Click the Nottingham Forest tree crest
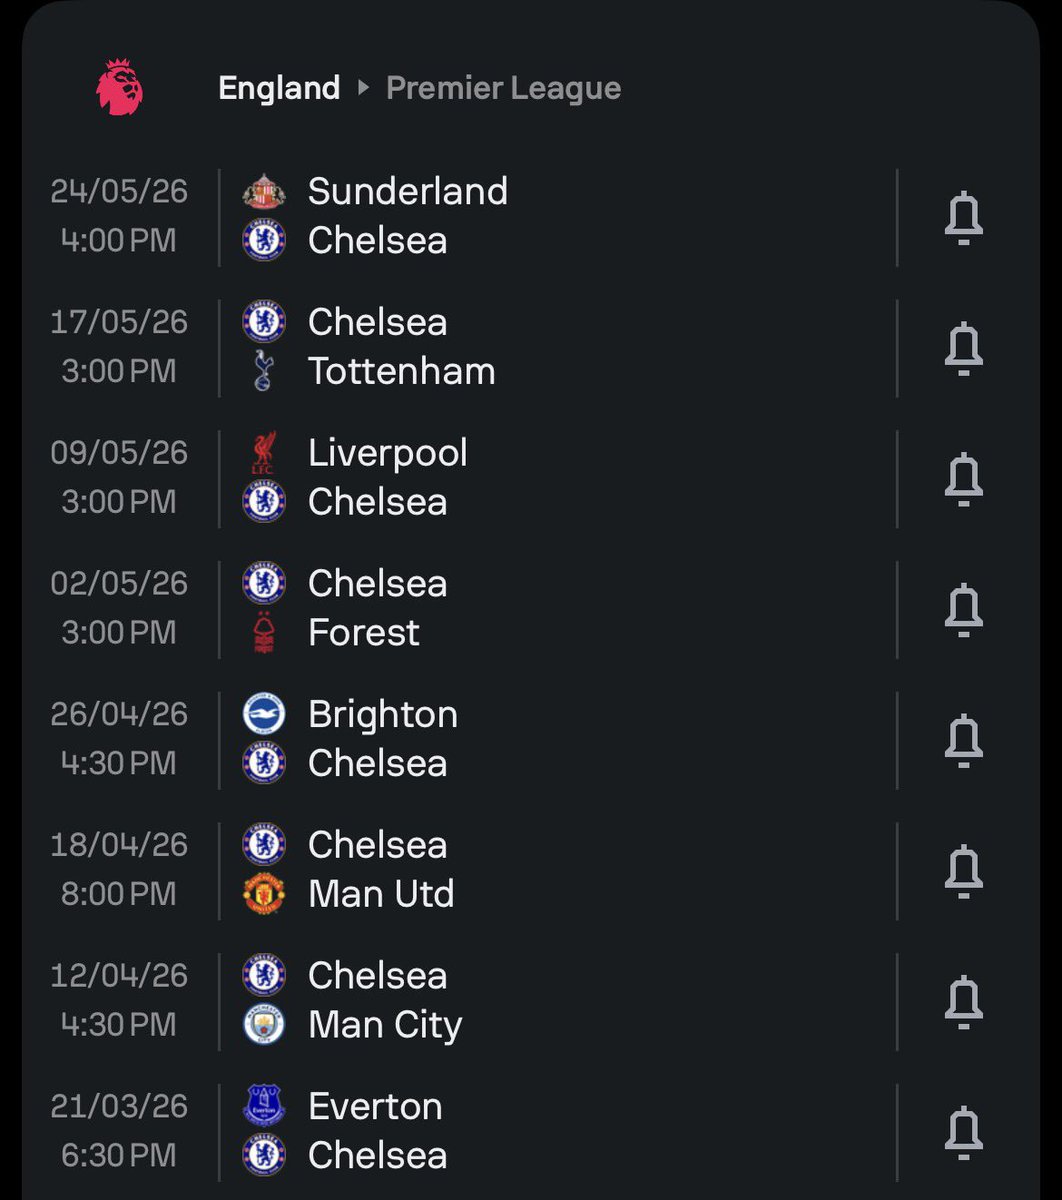This screenshot has height=1200, width=1062. coord(264,632)
